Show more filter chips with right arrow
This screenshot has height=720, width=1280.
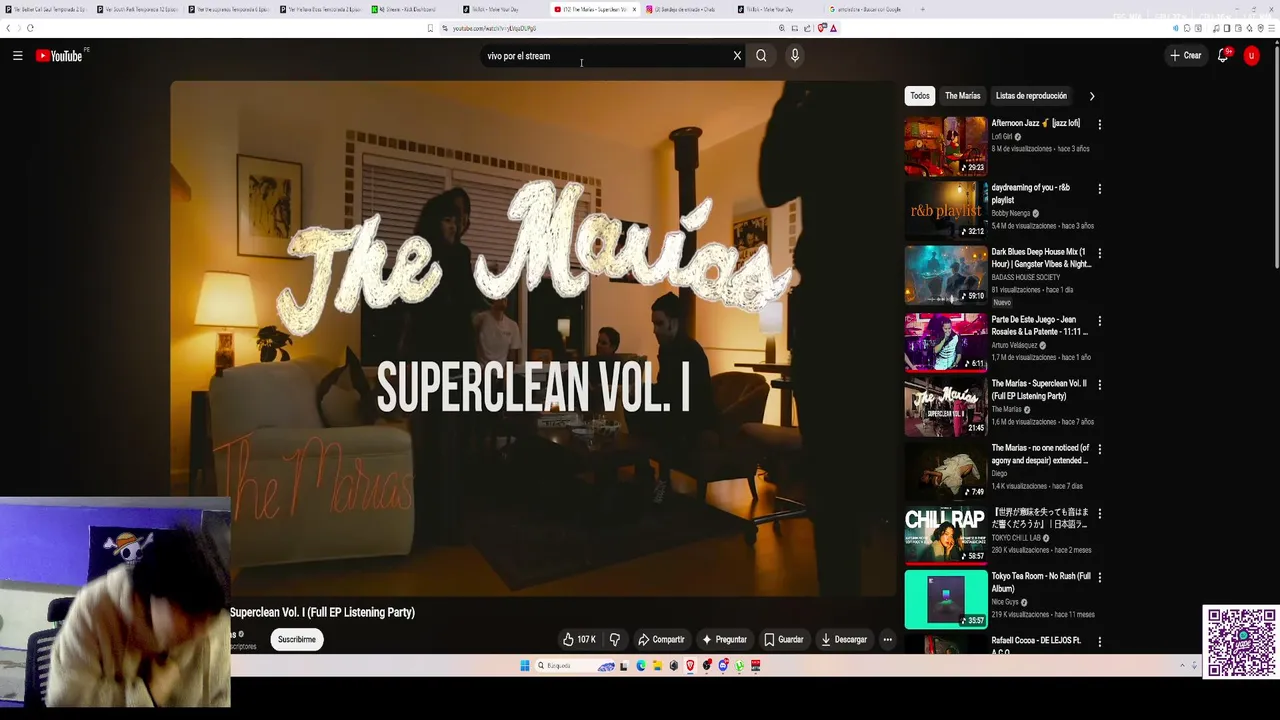[x=1091, y=96]
